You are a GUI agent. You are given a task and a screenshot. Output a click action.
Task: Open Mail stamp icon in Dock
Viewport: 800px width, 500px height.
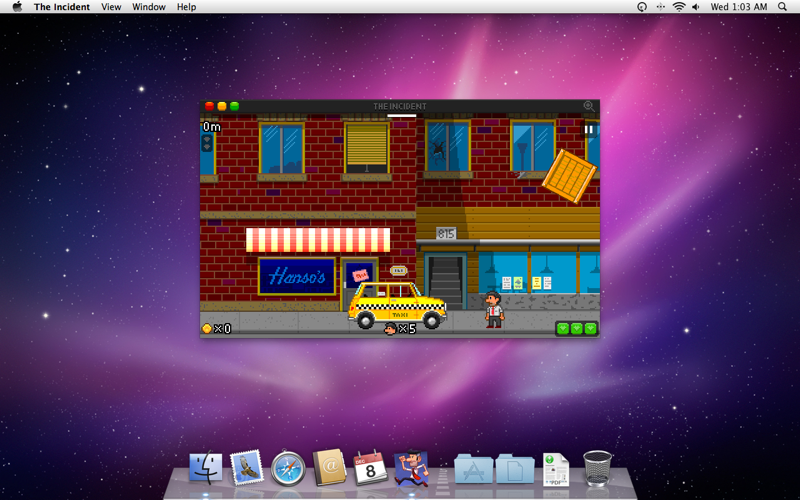click(247, 467)
